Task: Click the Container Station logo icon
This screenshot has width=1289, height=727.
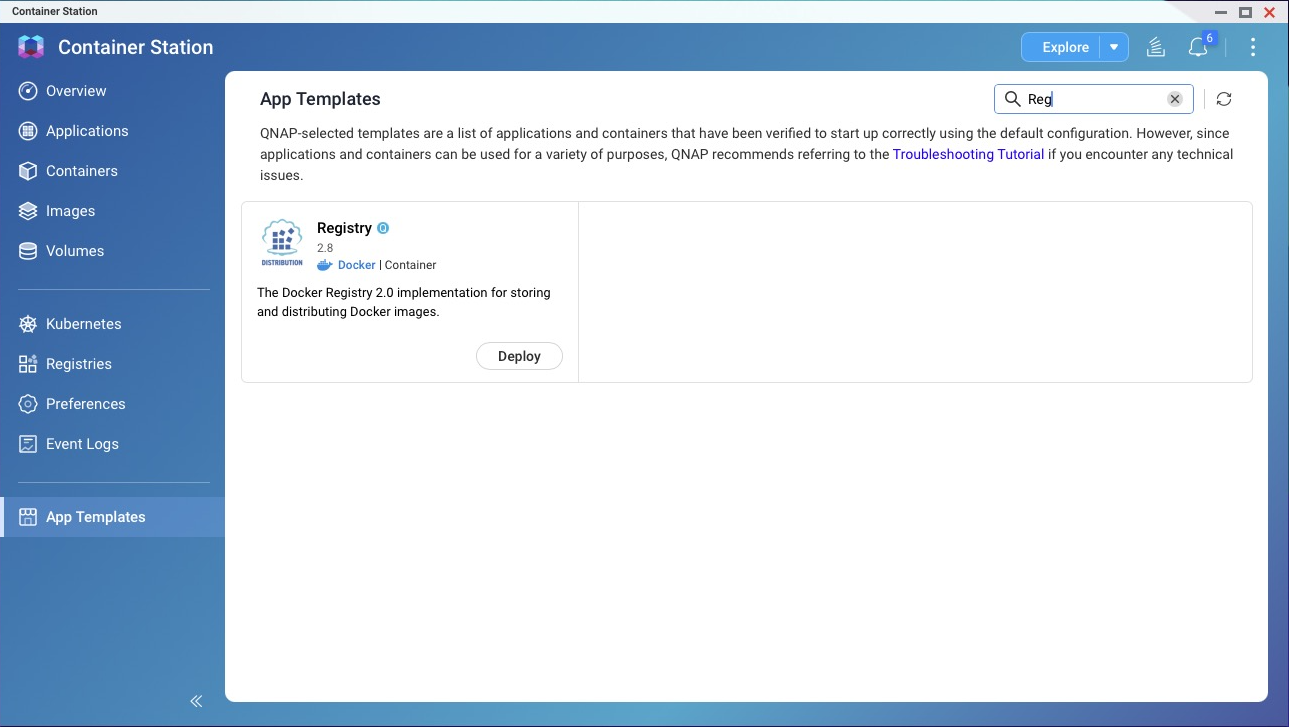Action: (31, 47)
